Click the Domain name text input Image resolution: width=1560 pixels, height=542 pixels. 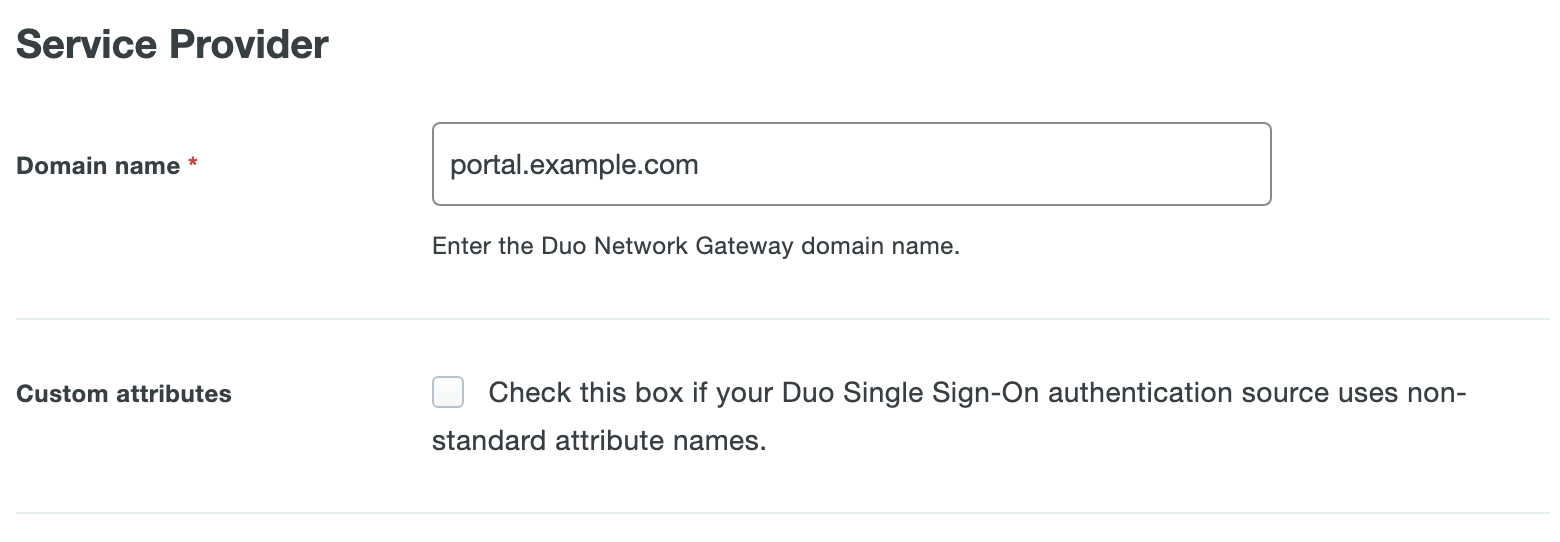point(850,164)
